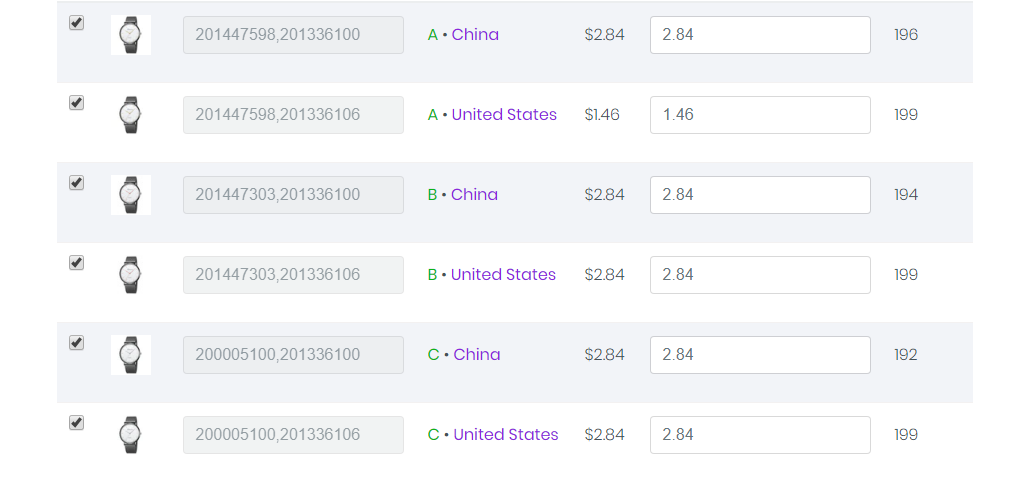Click the watch thumbnail for A United States variant
This screenshot has height=481, width=1033.
click(x=130, y=115)
